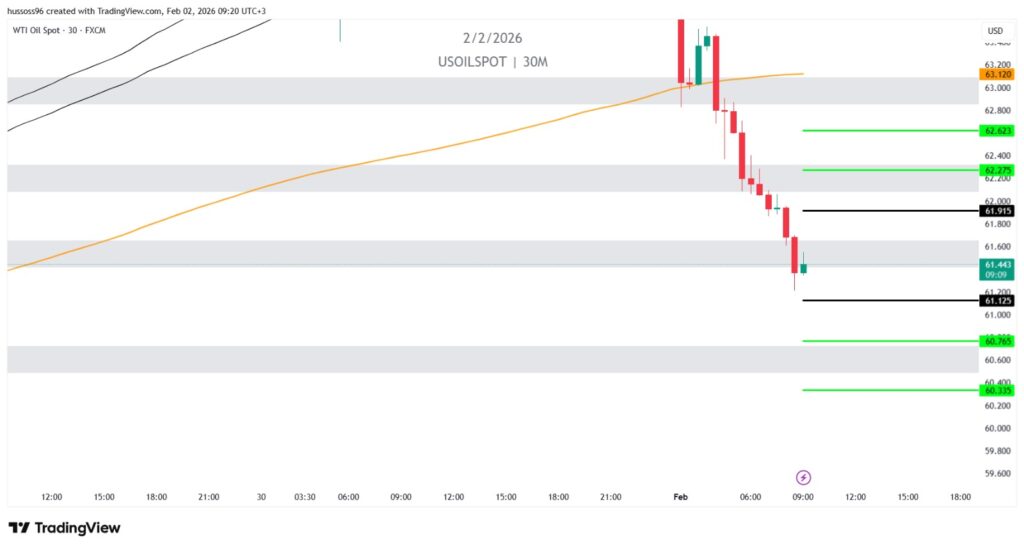The width and height of the screenshot is (1024, 549).
Task: Click the TradingView logo icon
Action: click(x=18, y=528)
